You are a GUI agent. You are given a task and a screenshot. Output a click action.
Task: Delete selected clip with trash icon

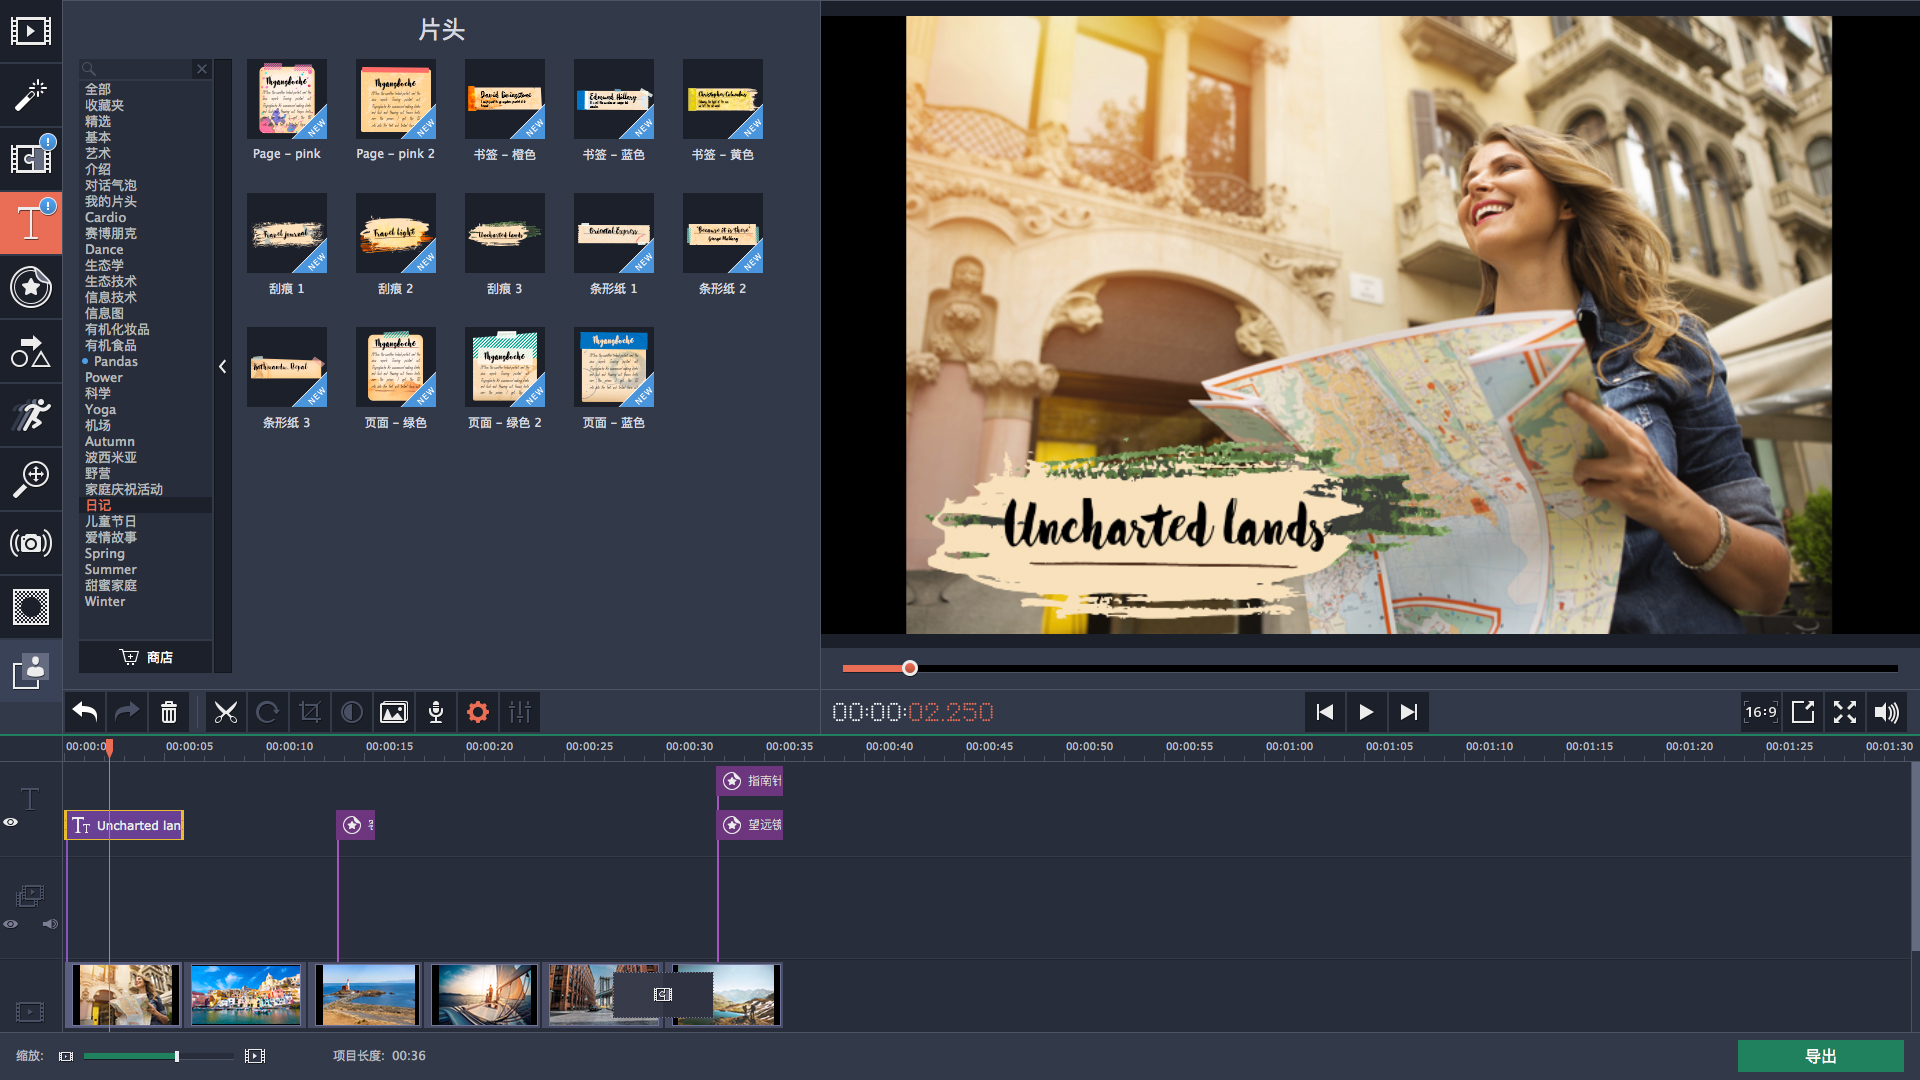click(x=169, y=712)
